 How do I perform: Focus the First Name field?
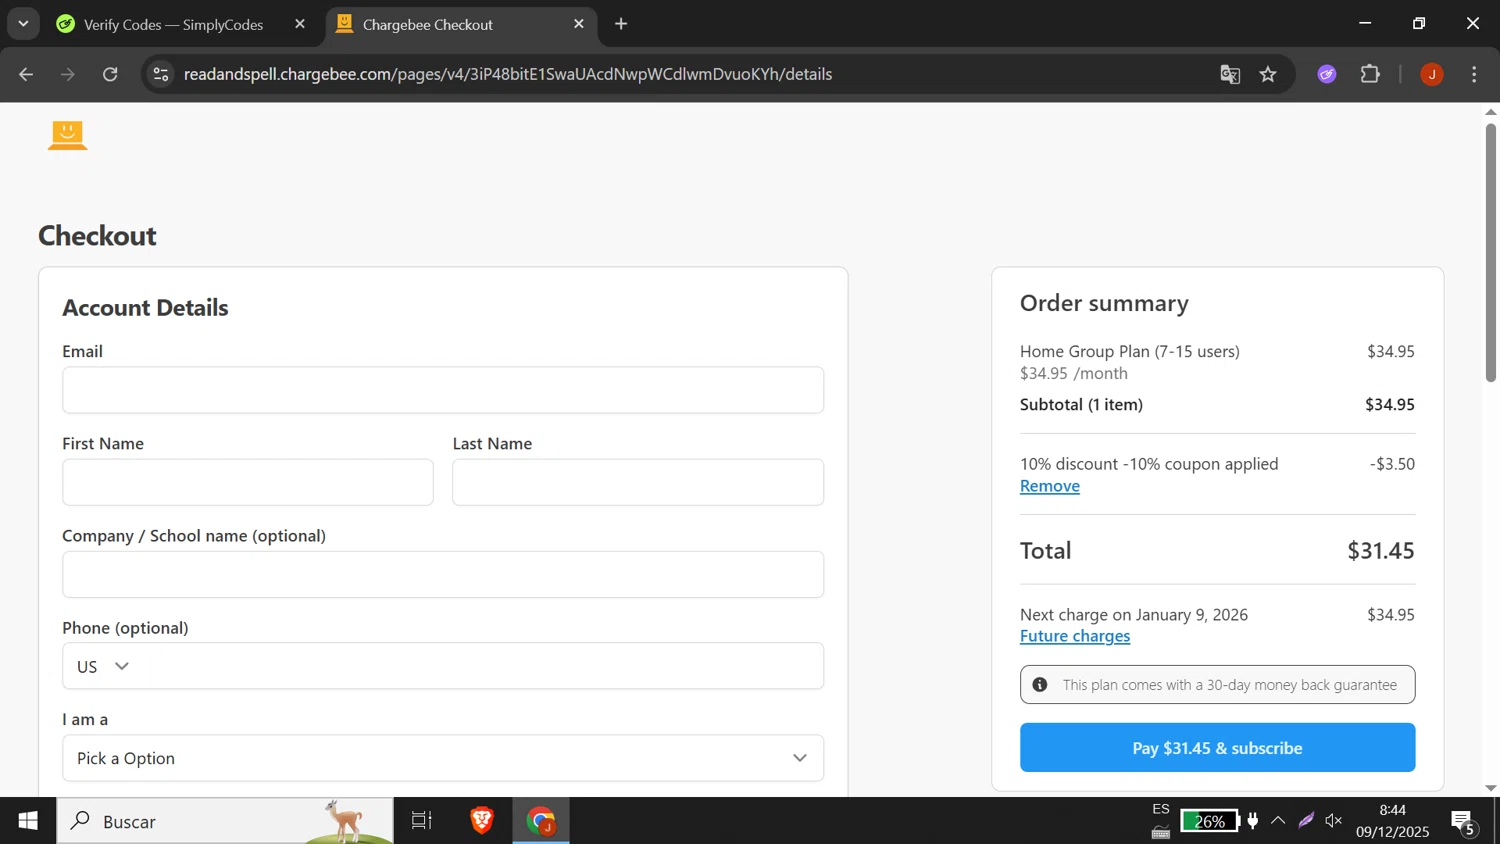click(248, 482)
